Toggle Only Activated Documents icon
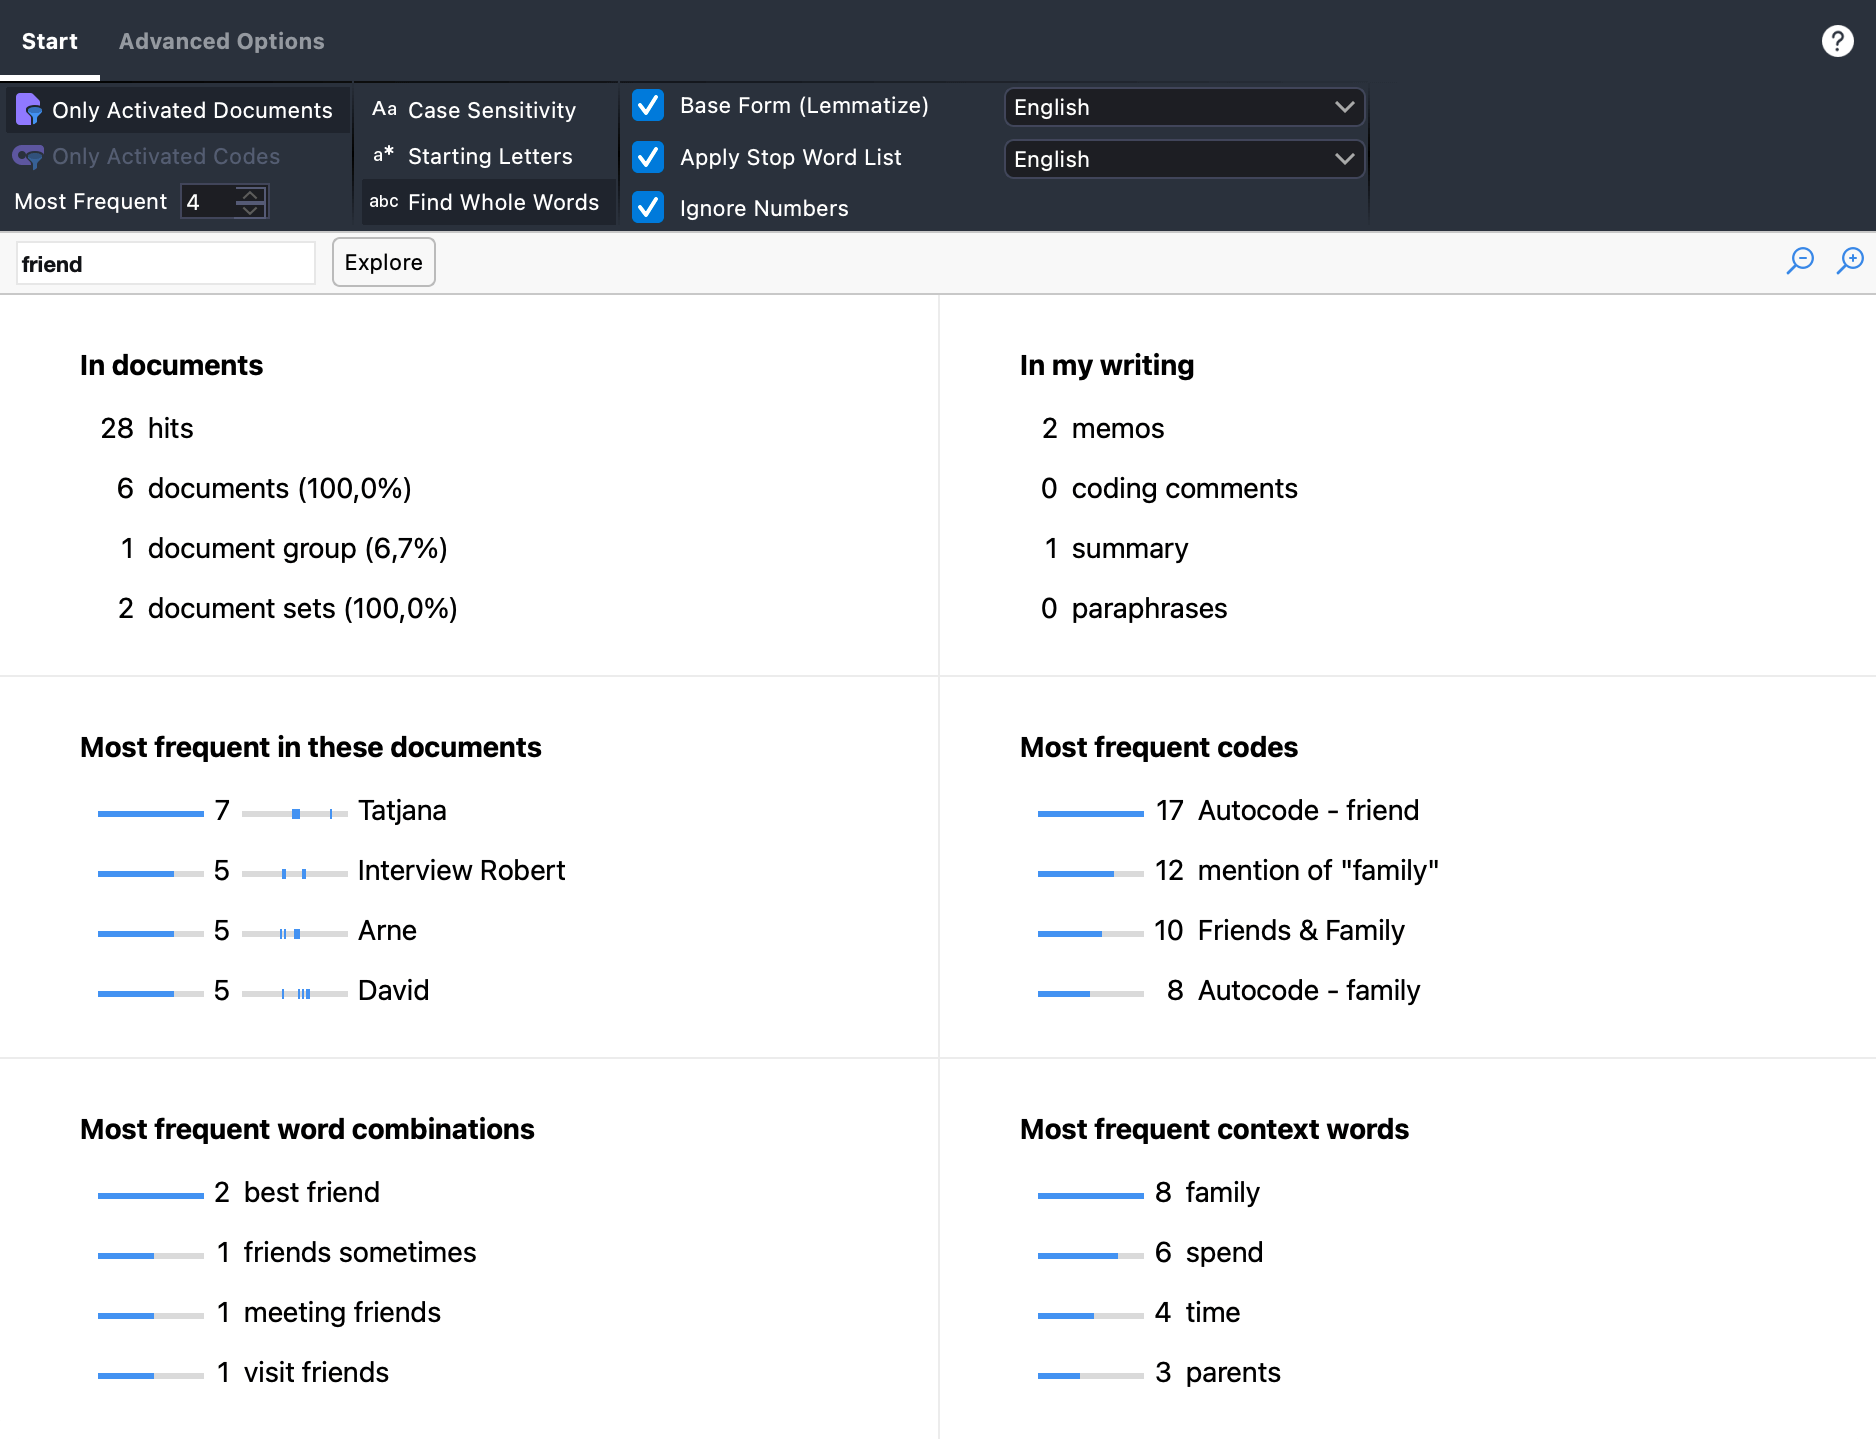Image resolution: width=1876 pixels, height=1439 pixels. point(28,110)
